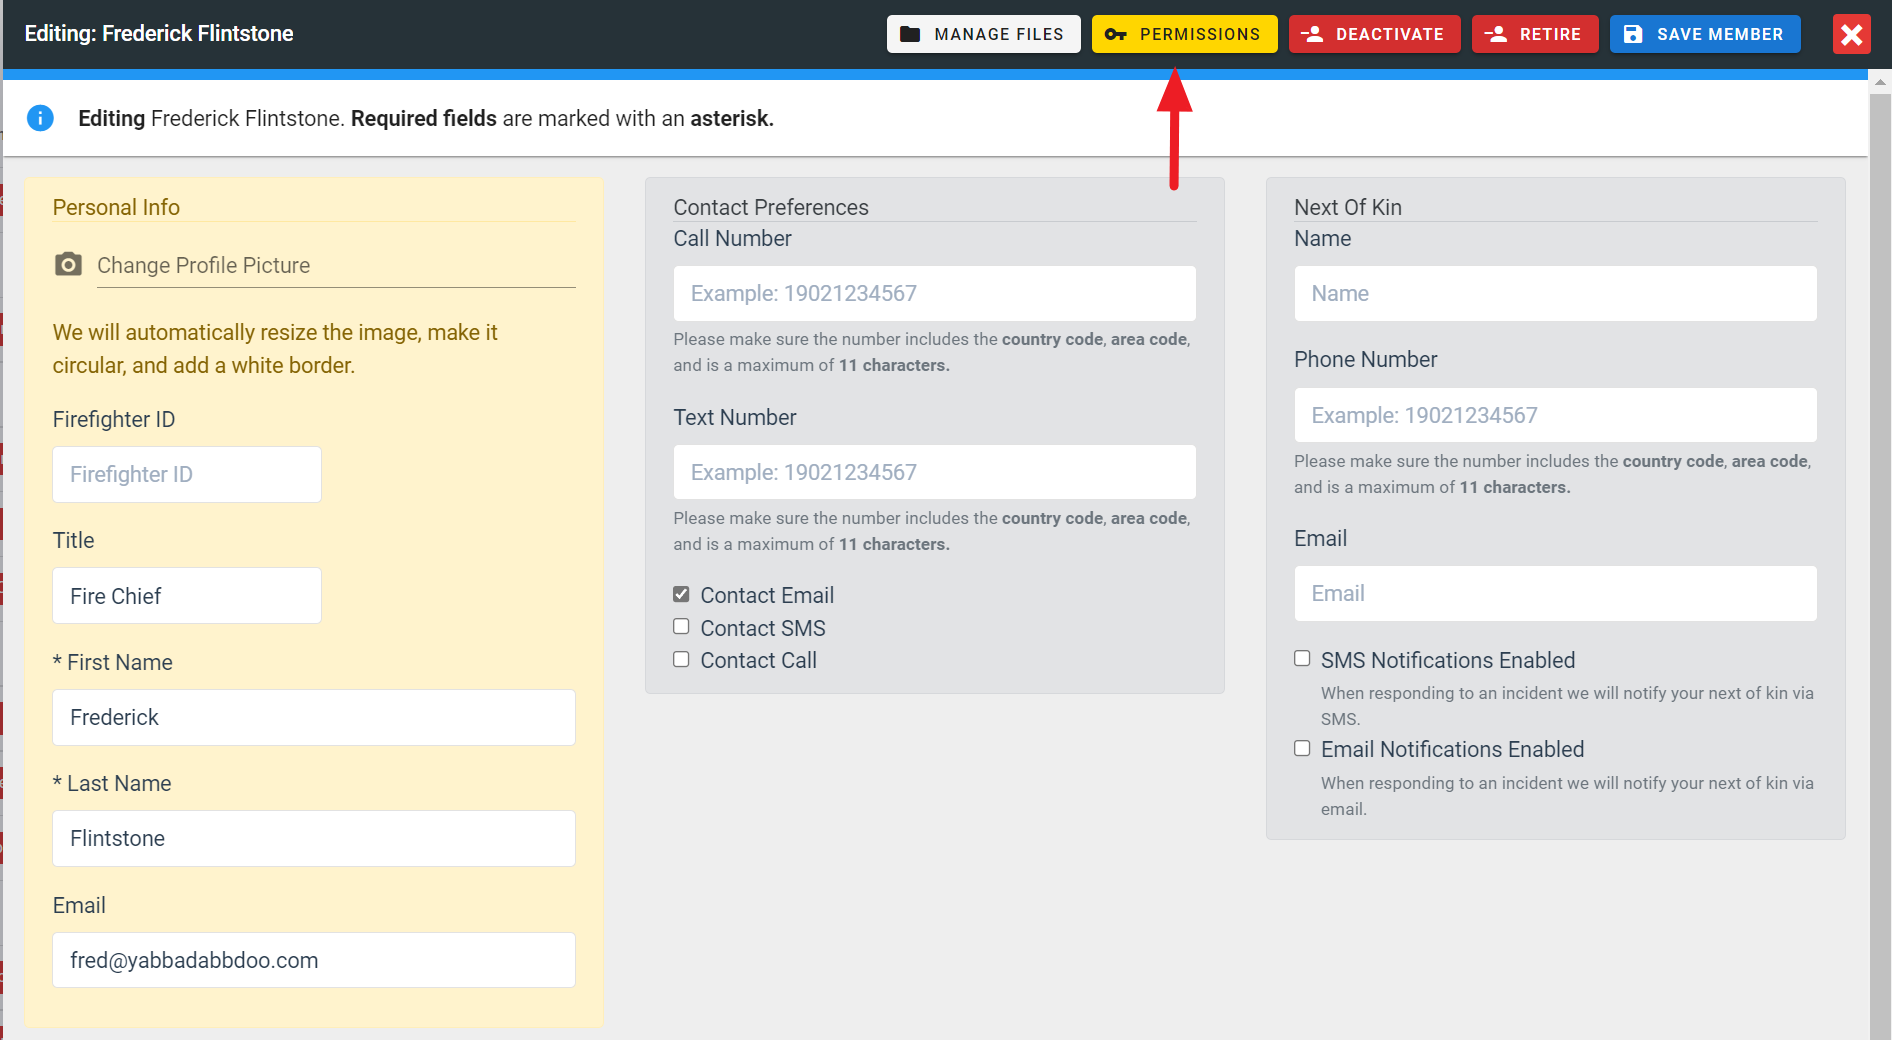
Task: Click the Title field containing Fire Chief
Action: (x=187, y=596)
